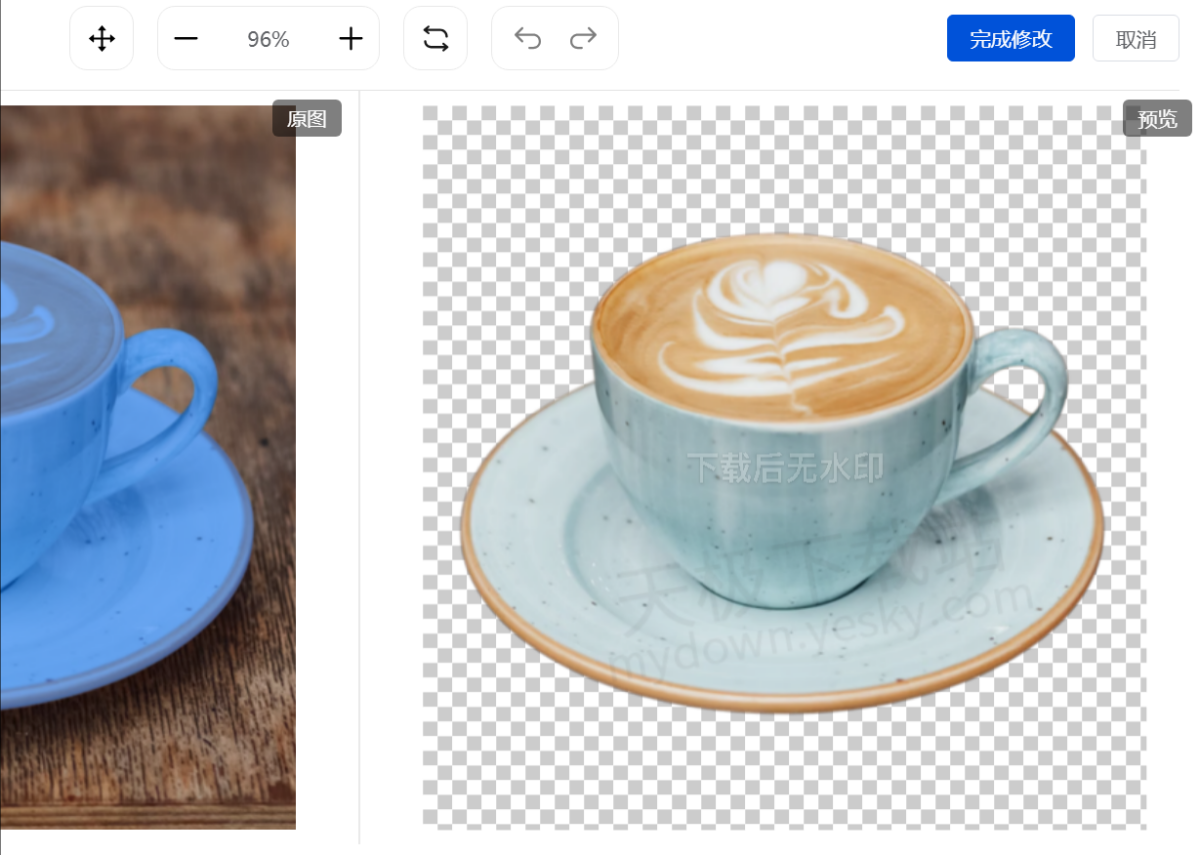Click the 完成修改 button

[1010, 39]
